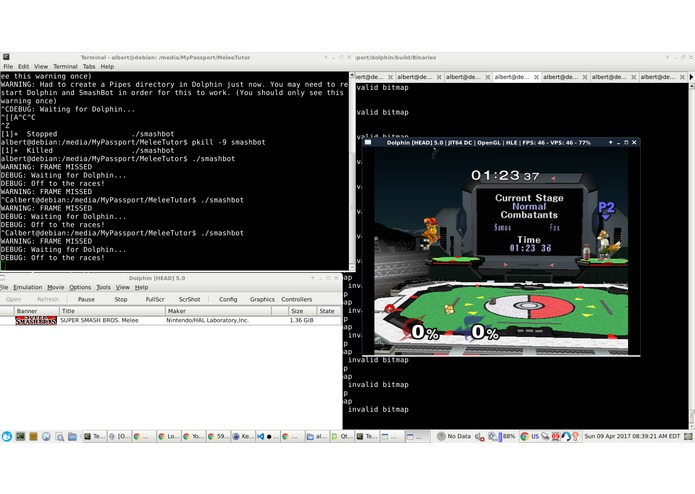Open the File menu in MeleeTutor terminal

click(x=8, y=66)
